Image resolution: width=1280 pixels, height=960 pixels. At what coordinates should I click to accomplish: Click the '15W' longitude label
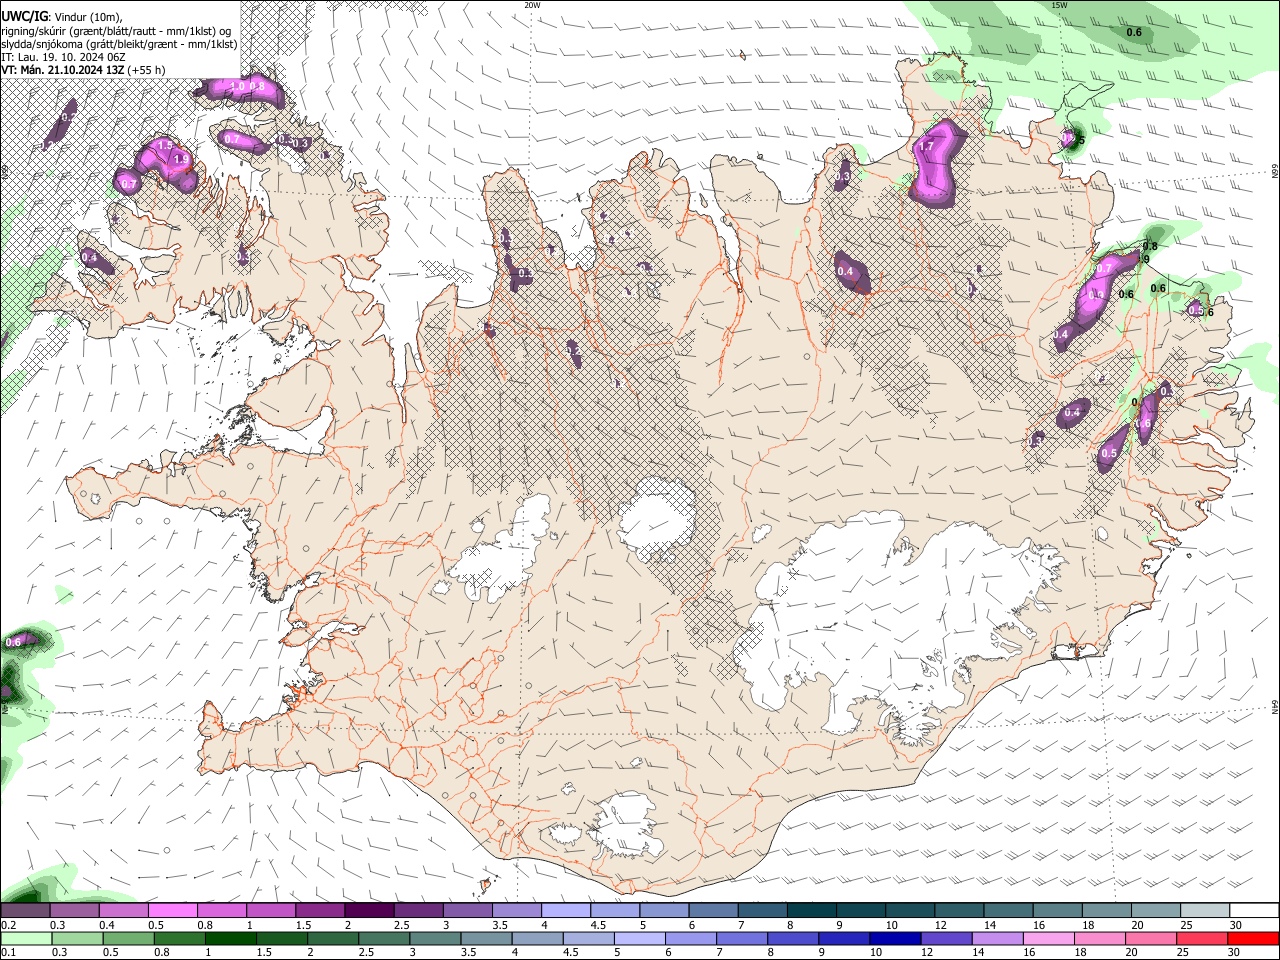(1059, 5)
